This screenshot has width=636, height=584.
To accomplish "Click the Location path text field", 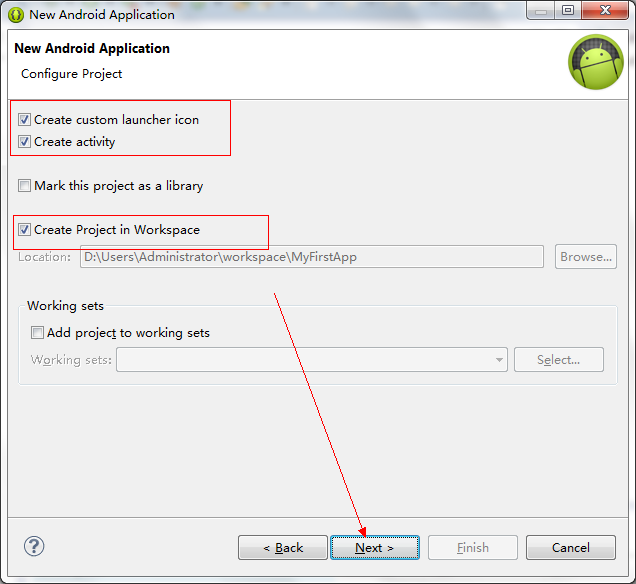I will point(312,257).
